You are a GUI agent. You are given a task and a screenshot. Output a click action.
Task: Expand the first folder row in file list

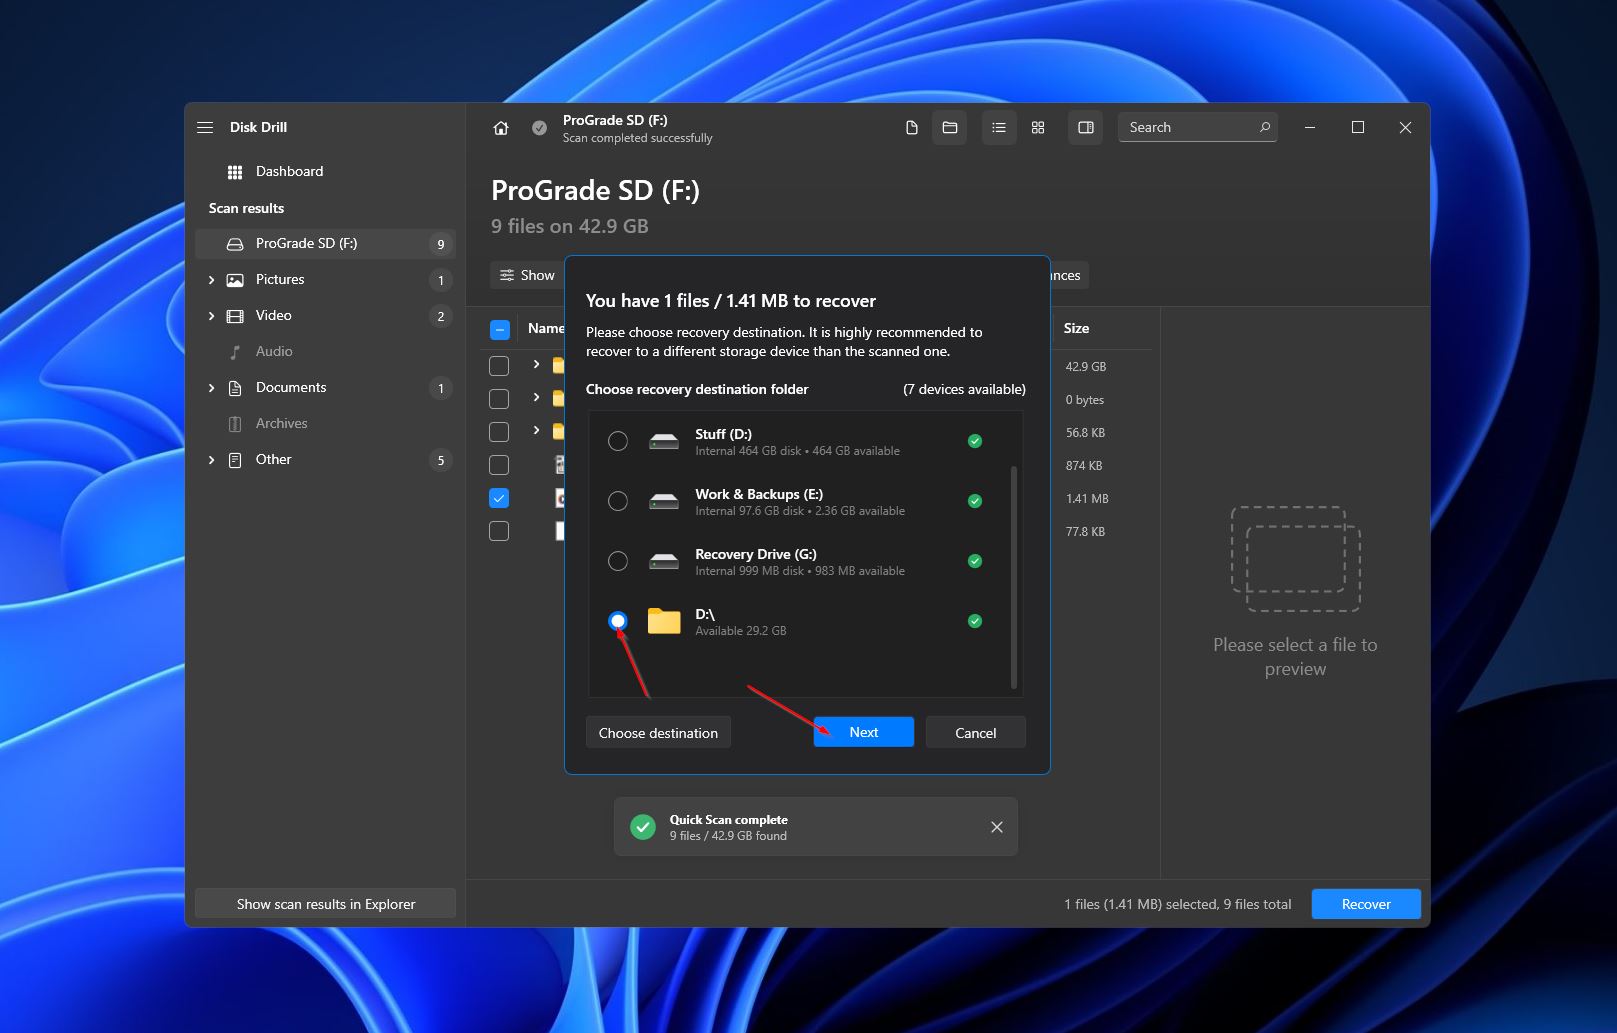coord(536,364)
